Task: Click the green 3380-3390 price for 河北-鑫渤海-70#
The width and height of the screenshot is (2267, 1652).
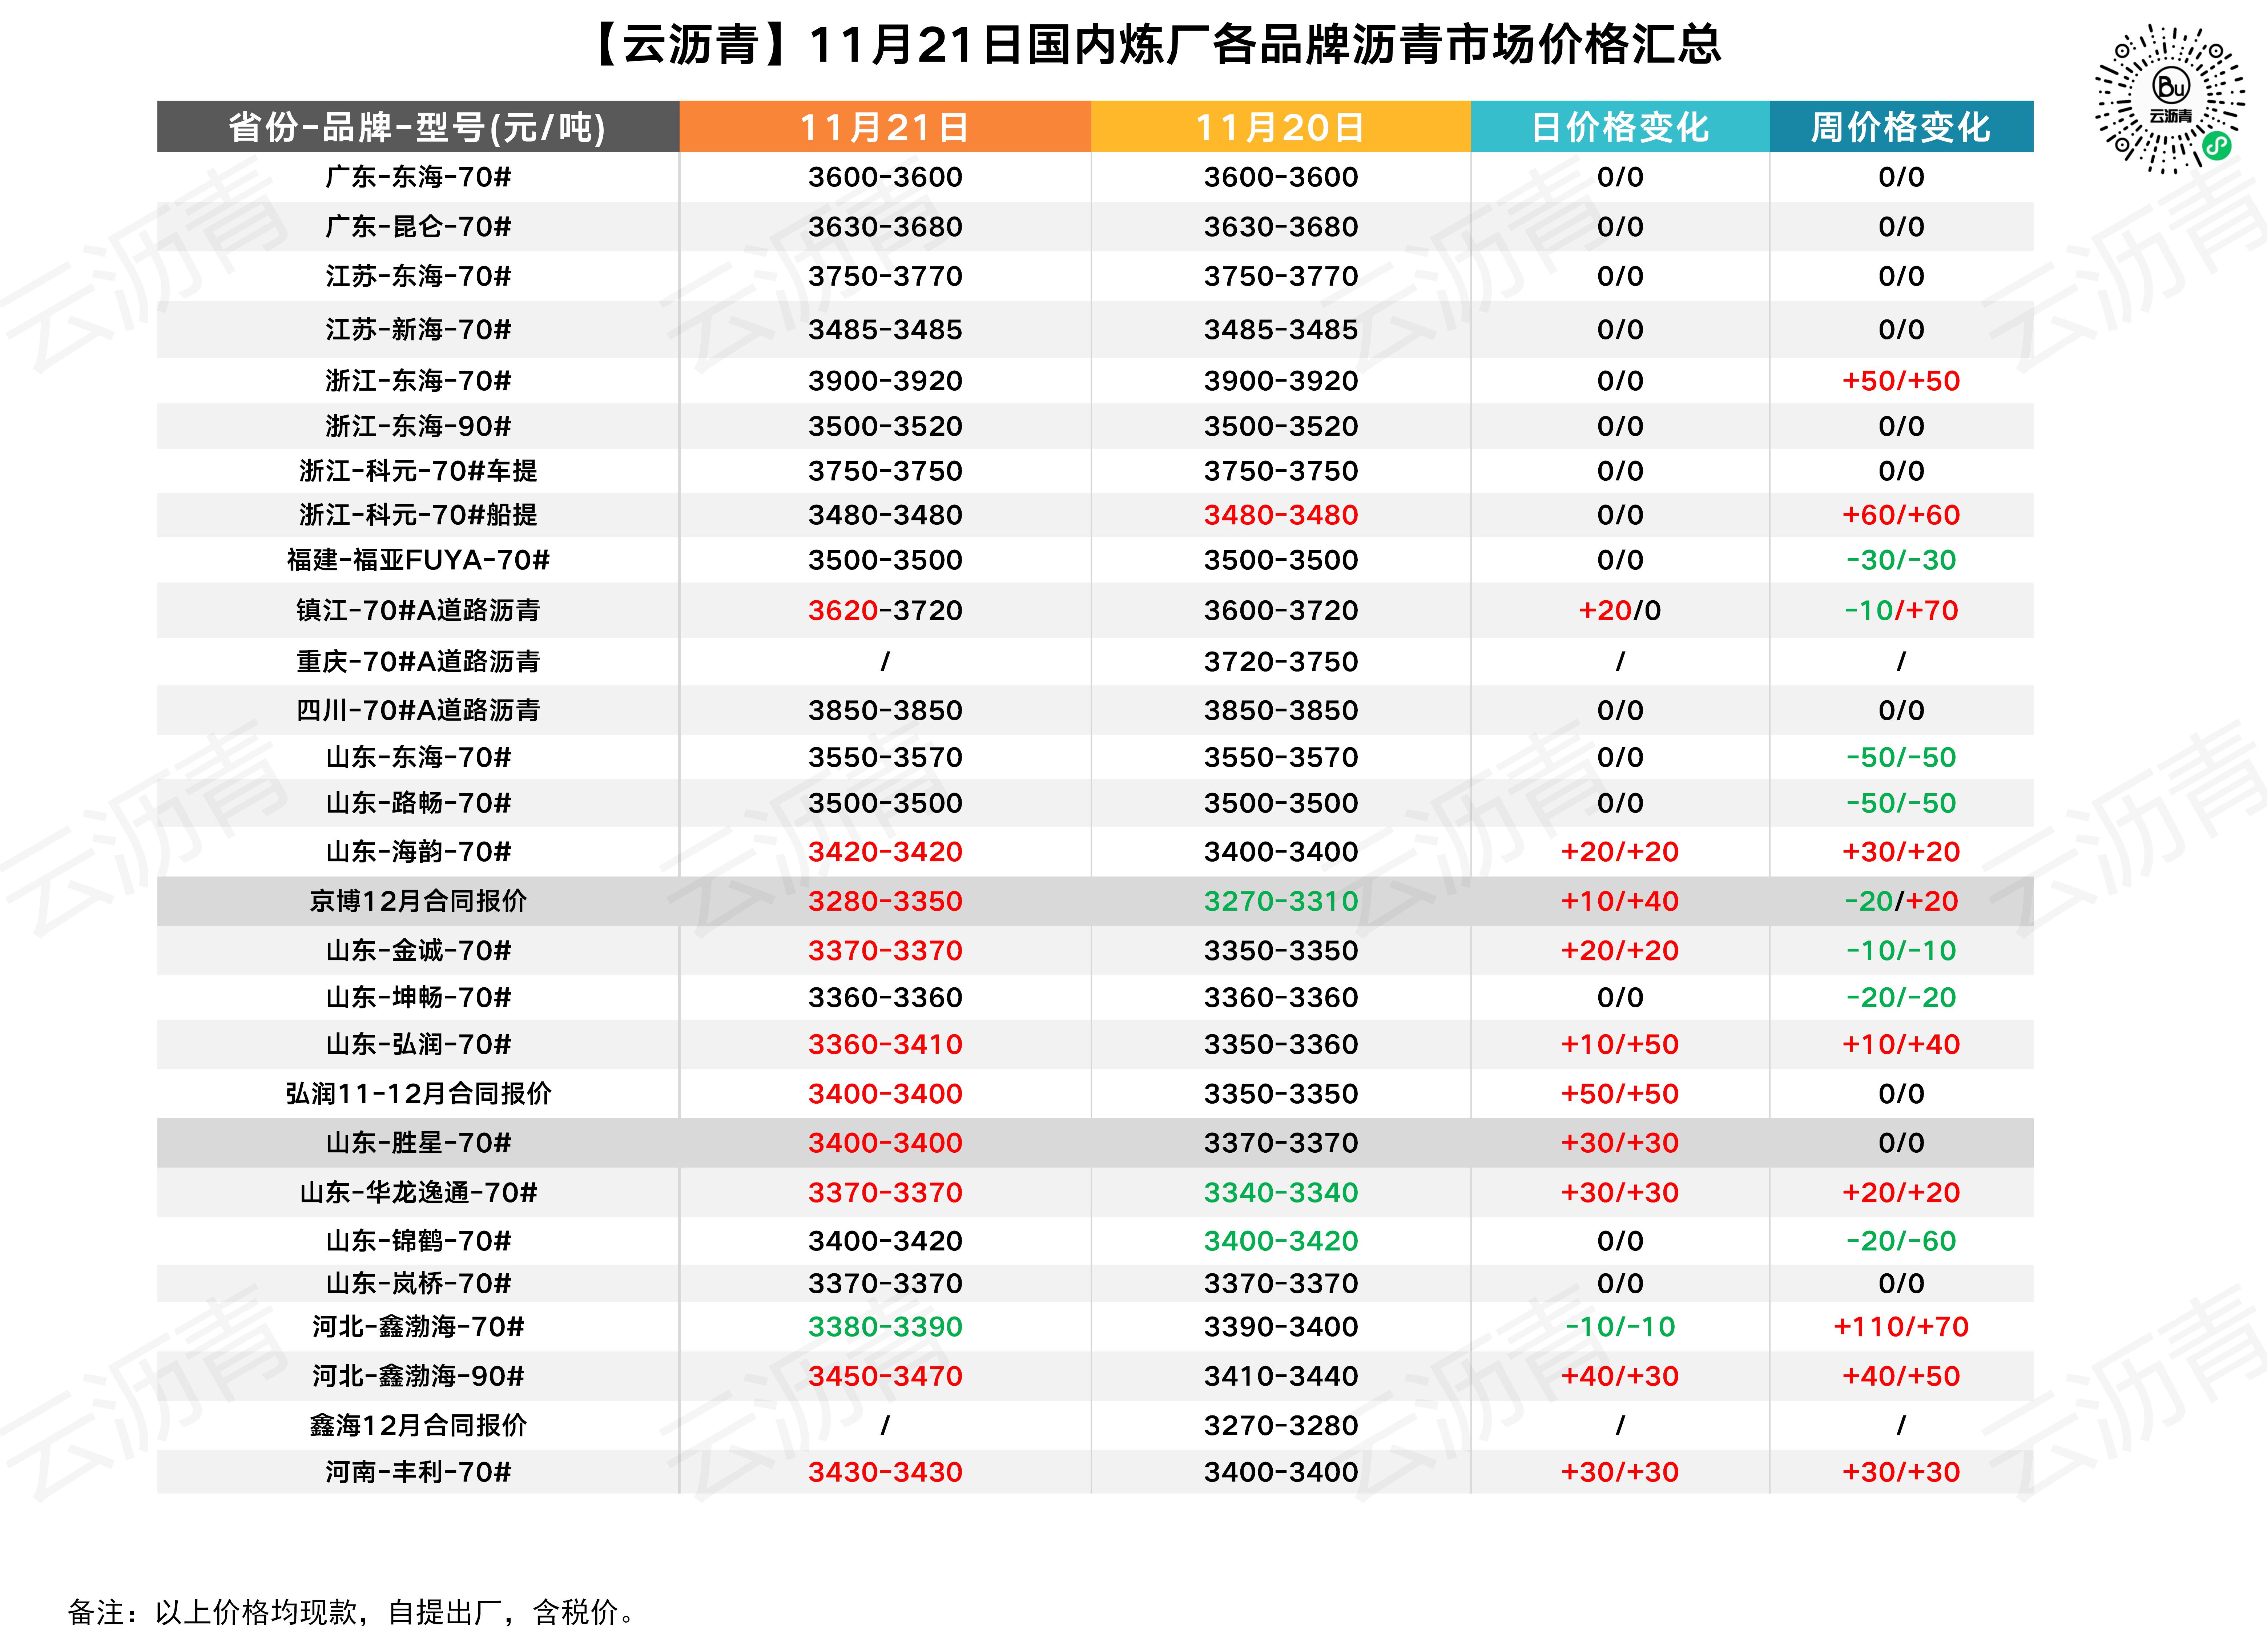Action: 885,1327
